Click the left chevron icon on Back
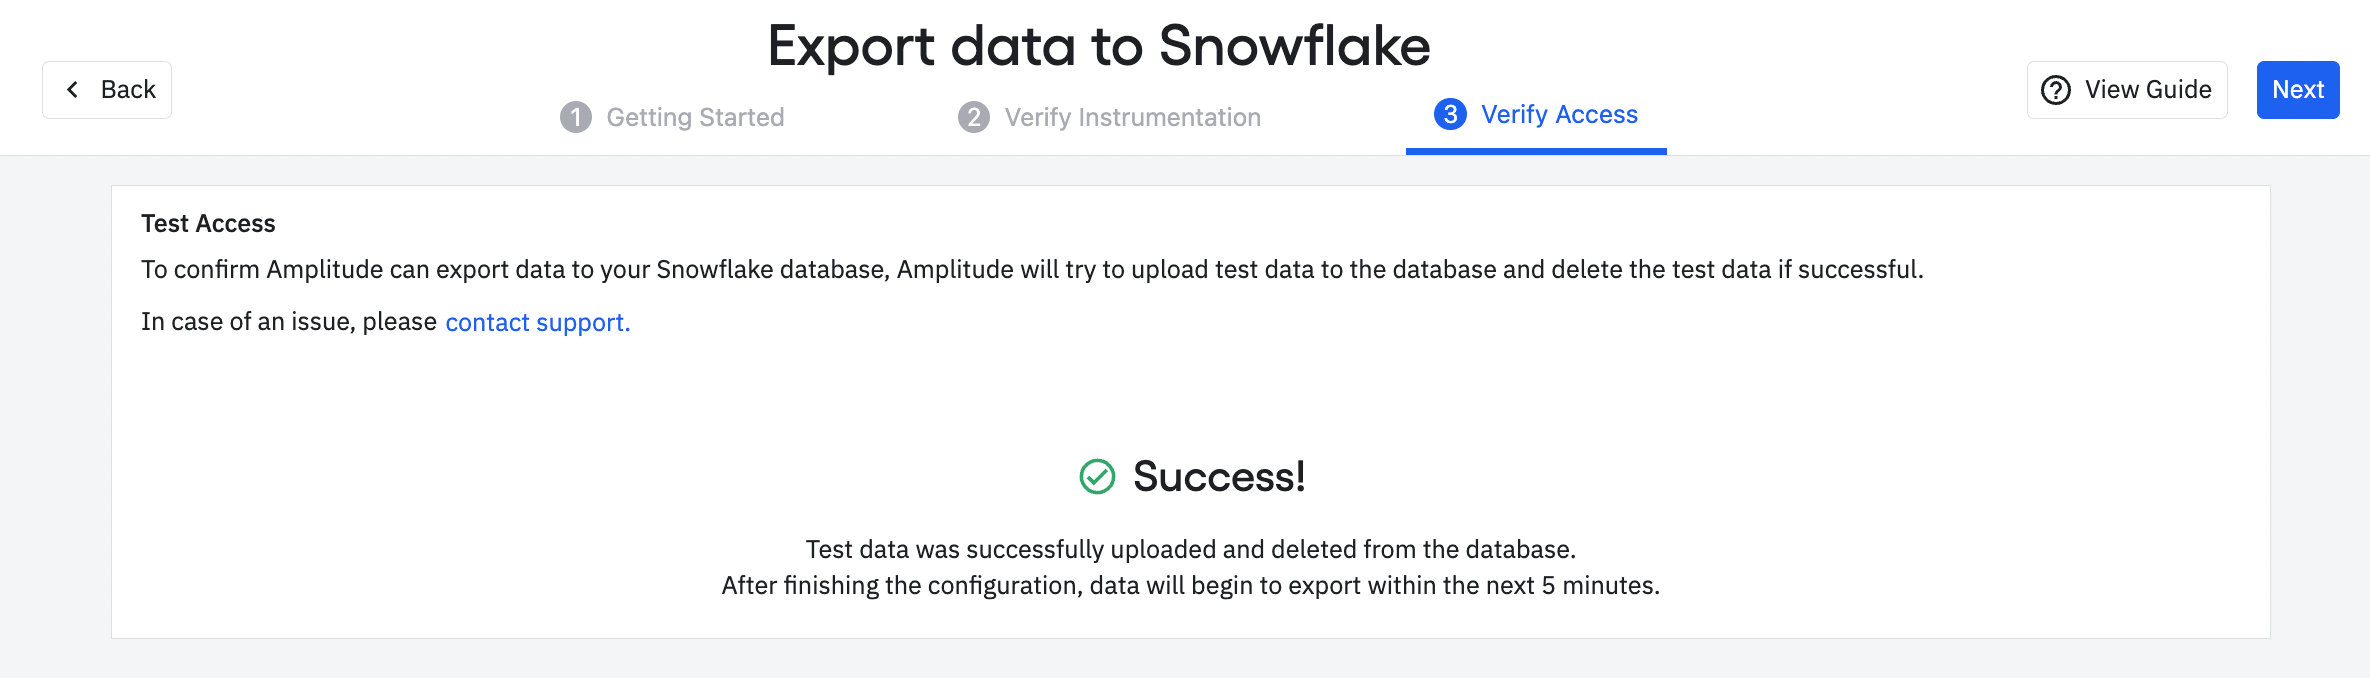This screenshot has width=2370, height=678. click(x=72, y=90)
